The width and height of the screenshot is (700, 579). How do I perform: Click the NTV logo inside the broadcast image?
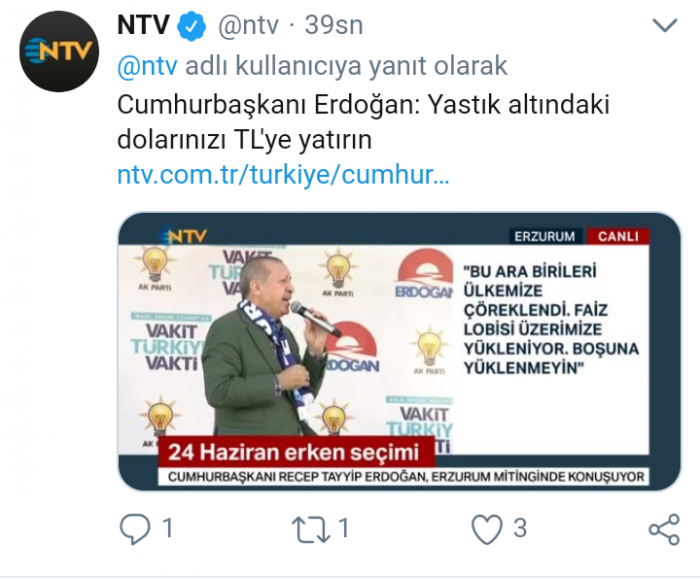coord(184,236)
